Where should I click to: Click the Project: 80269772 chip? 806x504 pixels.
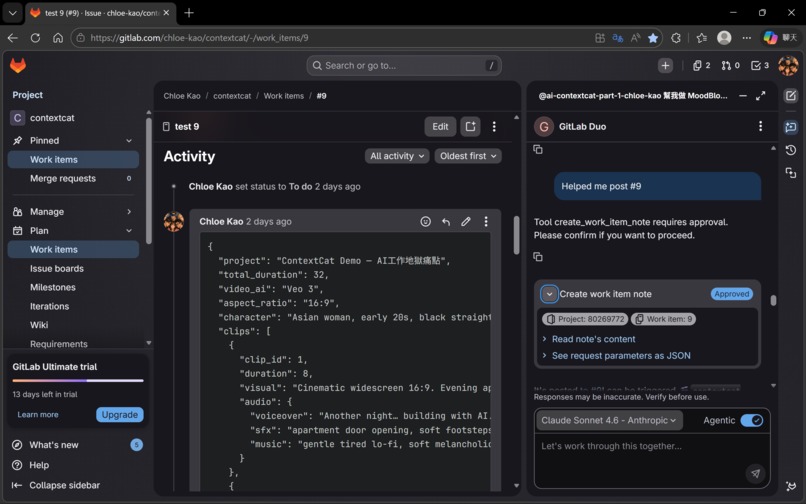pos(585,319)
